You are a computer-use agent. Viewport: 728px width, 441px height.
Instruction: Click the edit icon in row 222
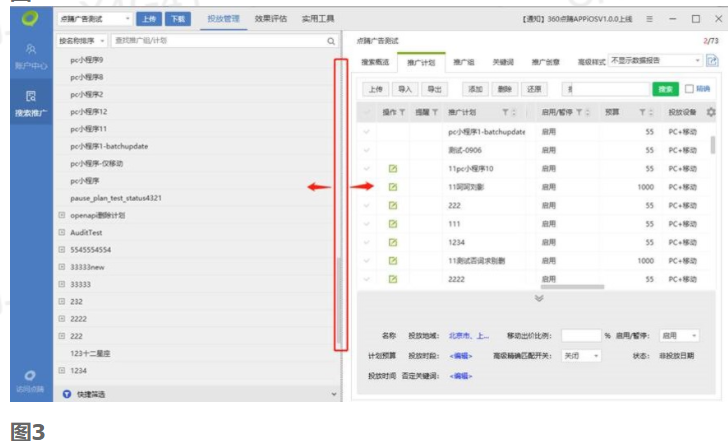tap(393, 205)
